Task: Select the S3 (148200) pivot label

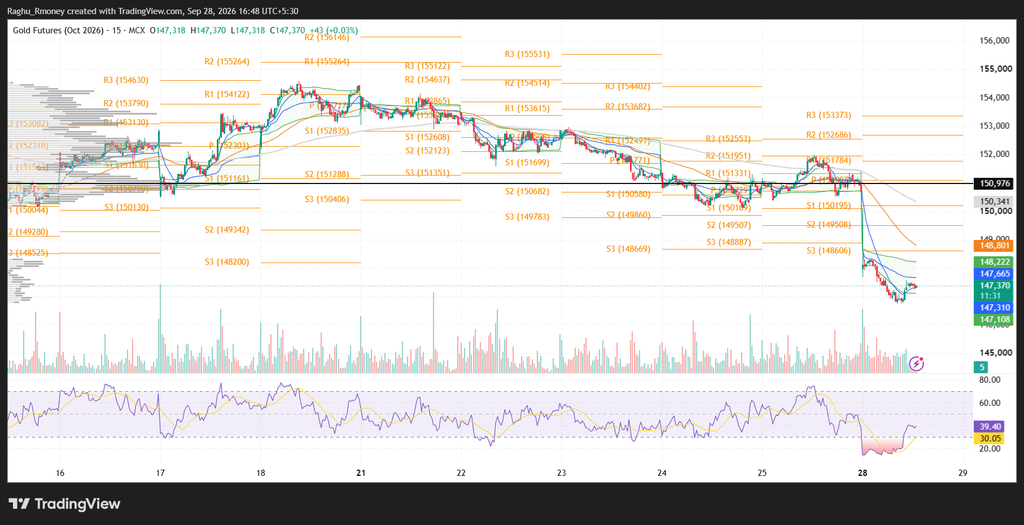Action: click(227, 262)
